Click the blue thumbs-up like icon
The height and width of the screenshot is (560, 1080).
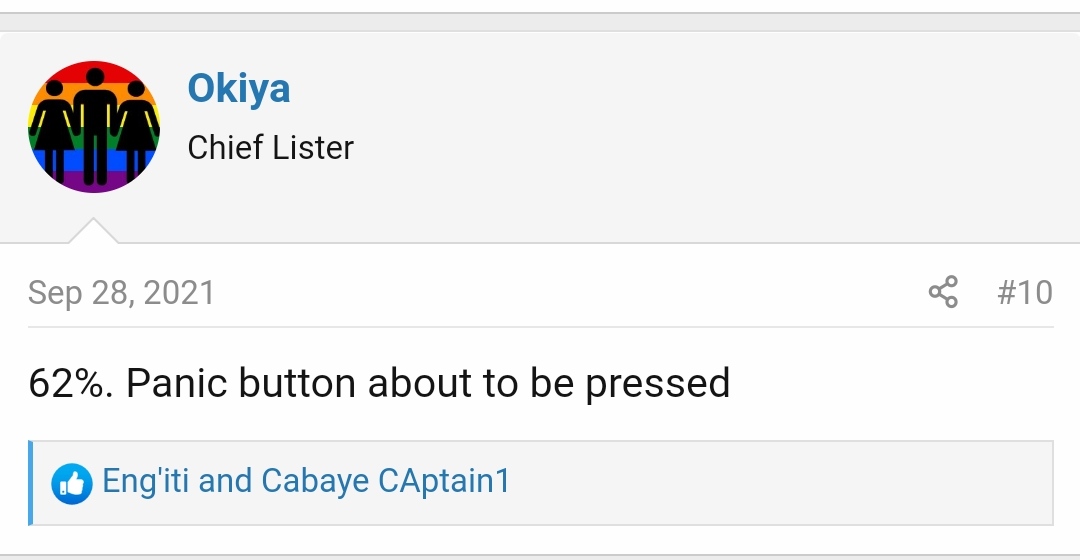(72, 484)
